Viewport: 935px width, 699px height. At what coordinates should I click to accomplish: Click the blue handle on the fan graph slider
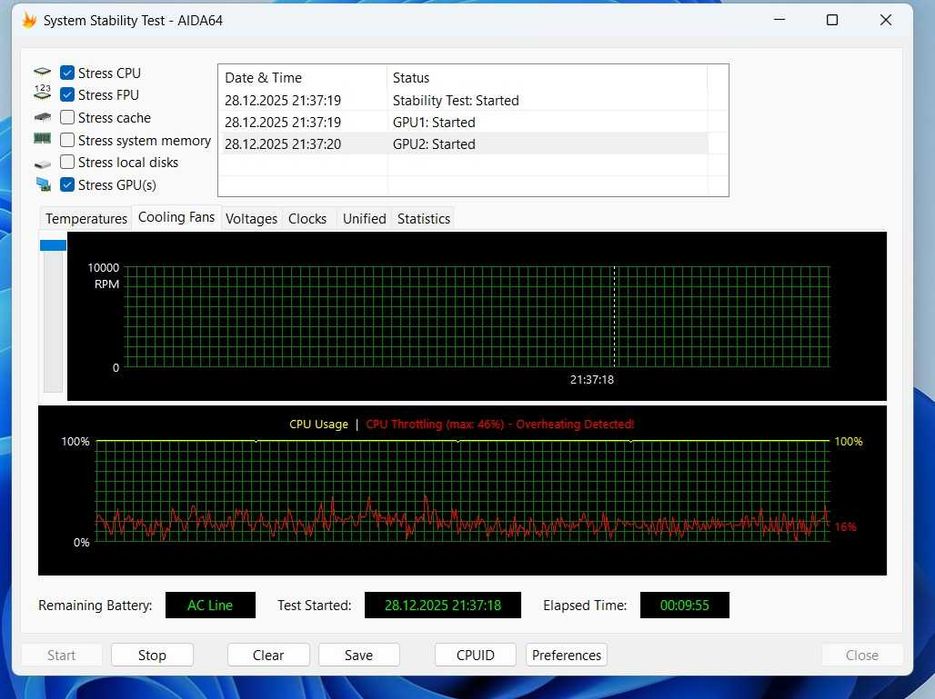click(53, 245)
